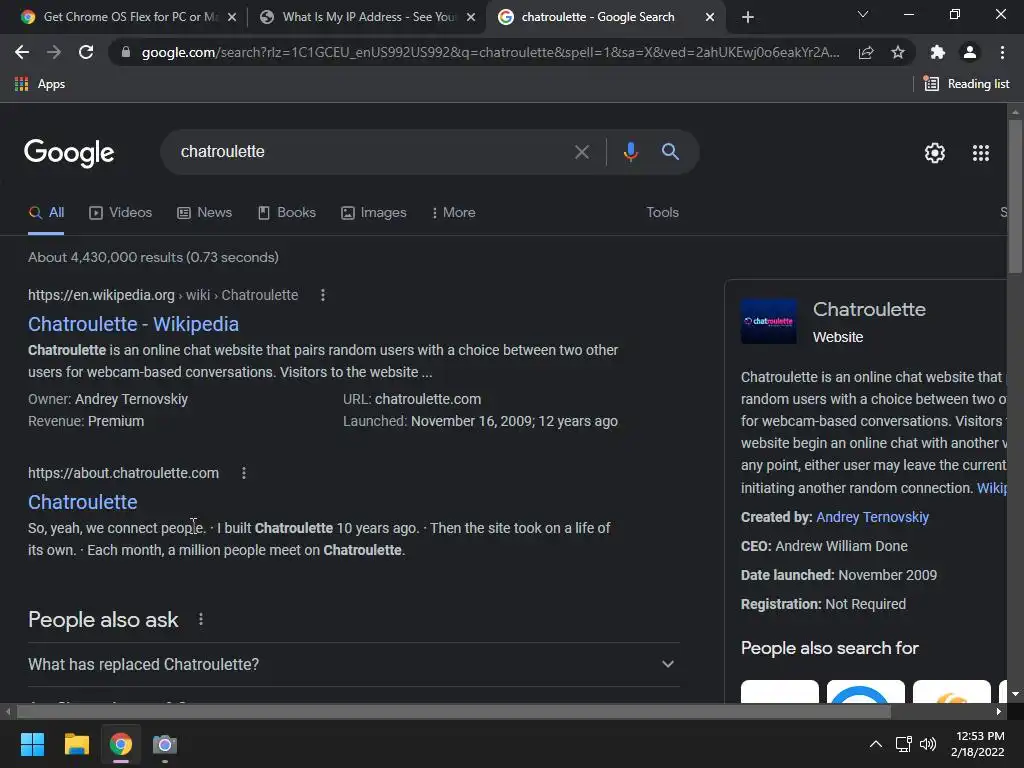Open options menu for about.chatroulette.com result
Viewport: 1024px width, 768px height.
pyautogui.click(x=244, y=473)
